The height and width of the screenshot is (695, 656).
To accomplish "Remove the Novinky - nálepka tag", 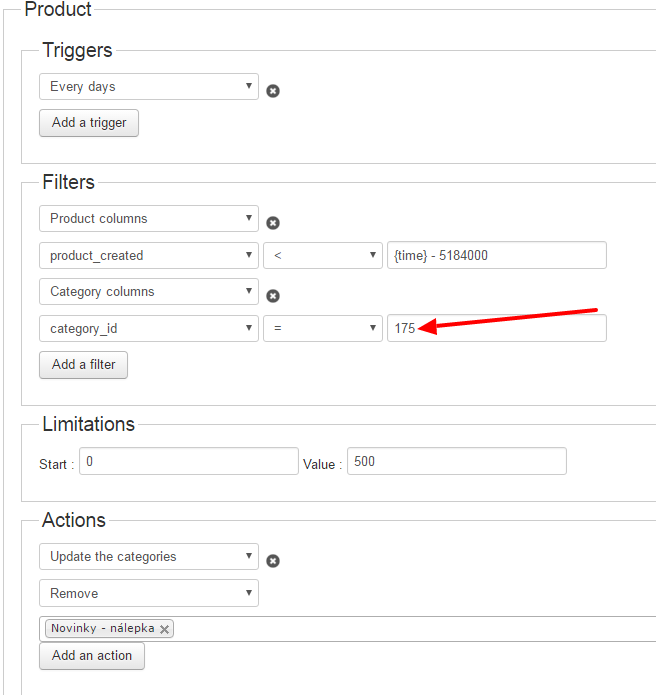I will 165,629.
